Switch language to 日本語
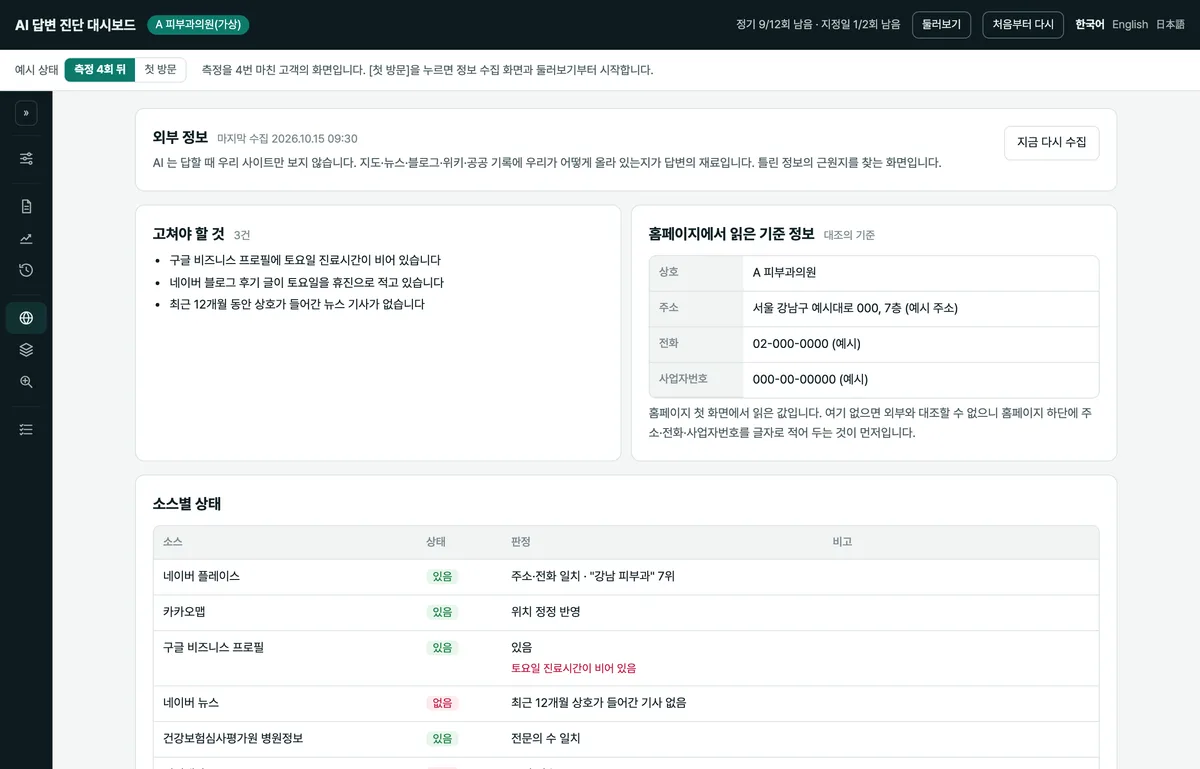The height and width of the screenshot is (769, 1200). click(x=1170, y=25)
